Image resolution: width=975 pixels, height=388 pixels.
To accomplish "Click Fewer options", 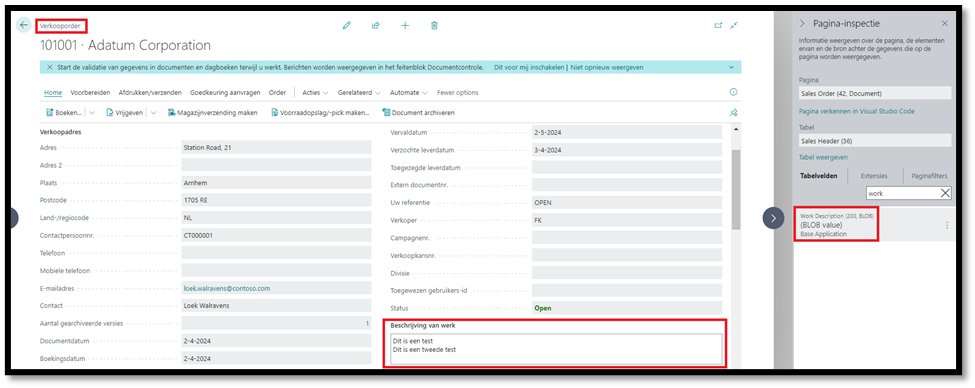I will tap(458, 92).
